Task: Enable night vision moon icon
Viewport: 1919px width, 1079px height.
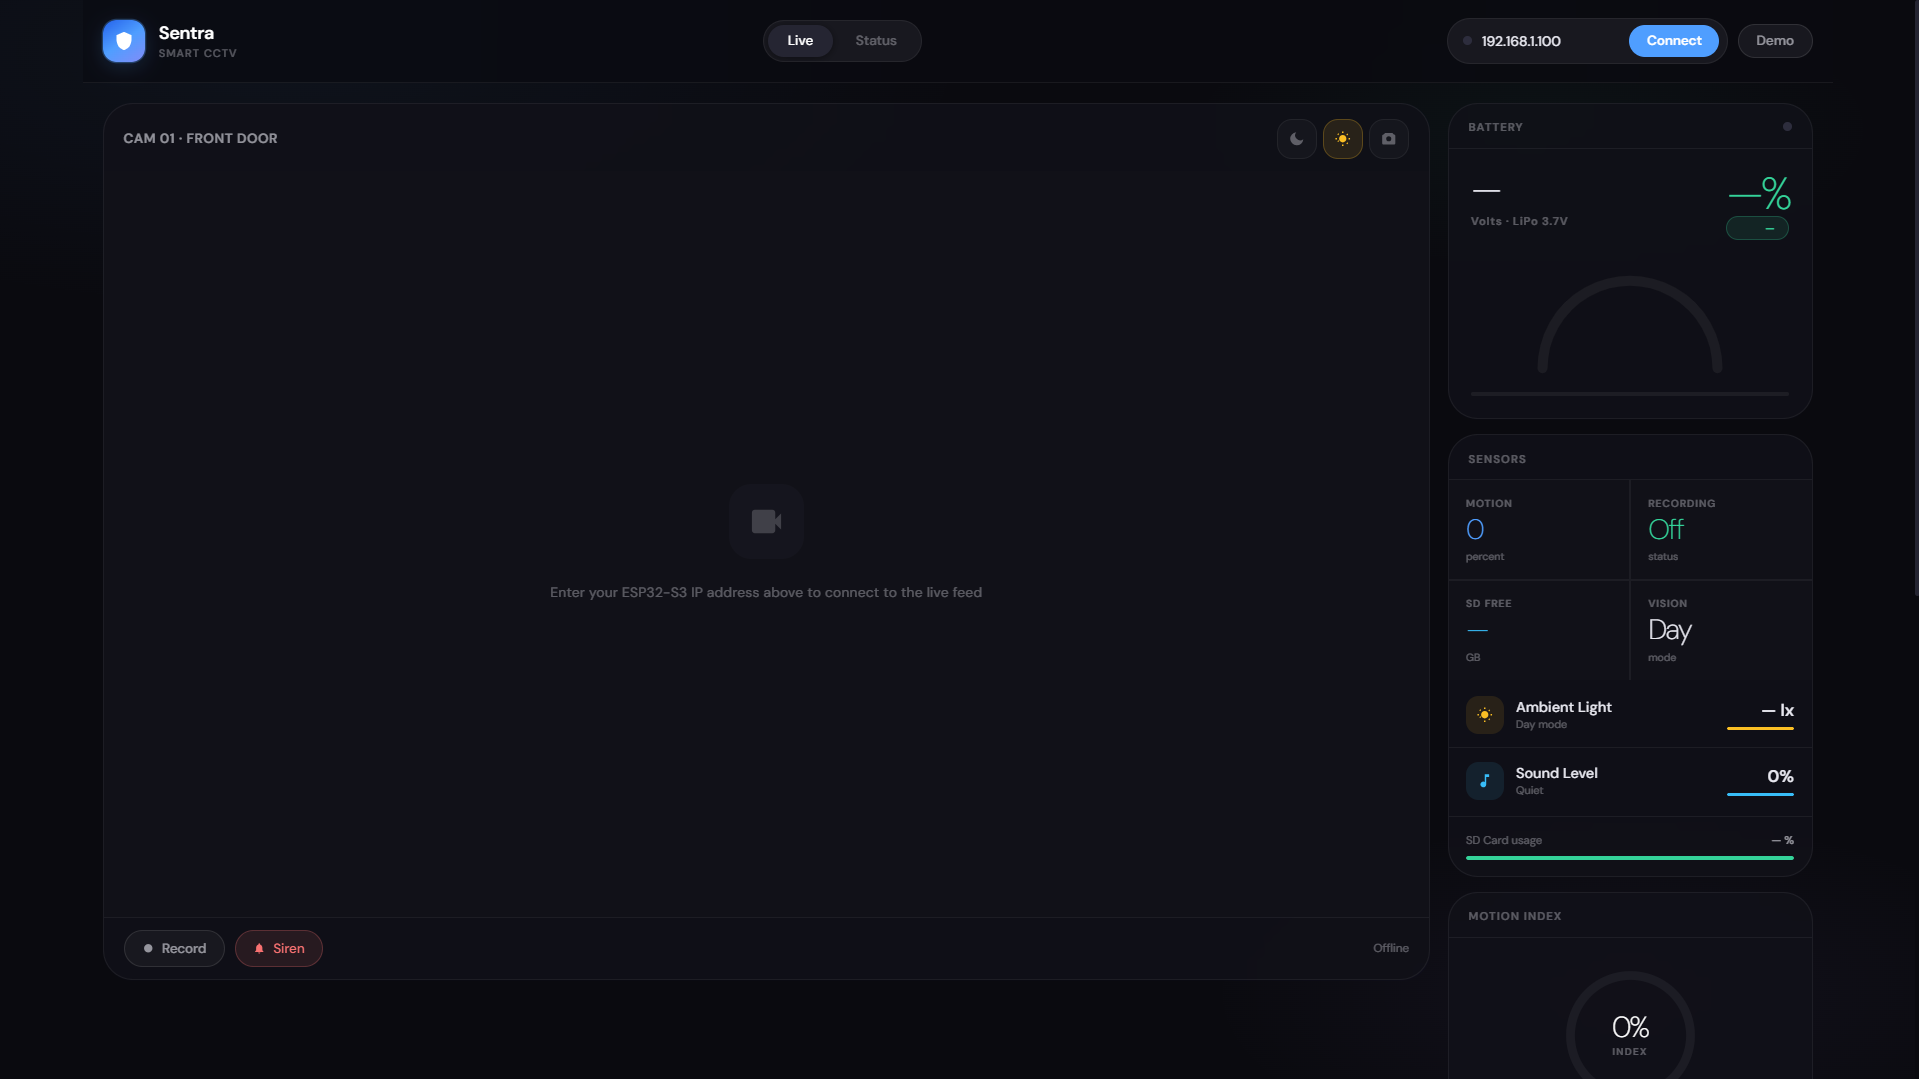Action: (1297, 139)
